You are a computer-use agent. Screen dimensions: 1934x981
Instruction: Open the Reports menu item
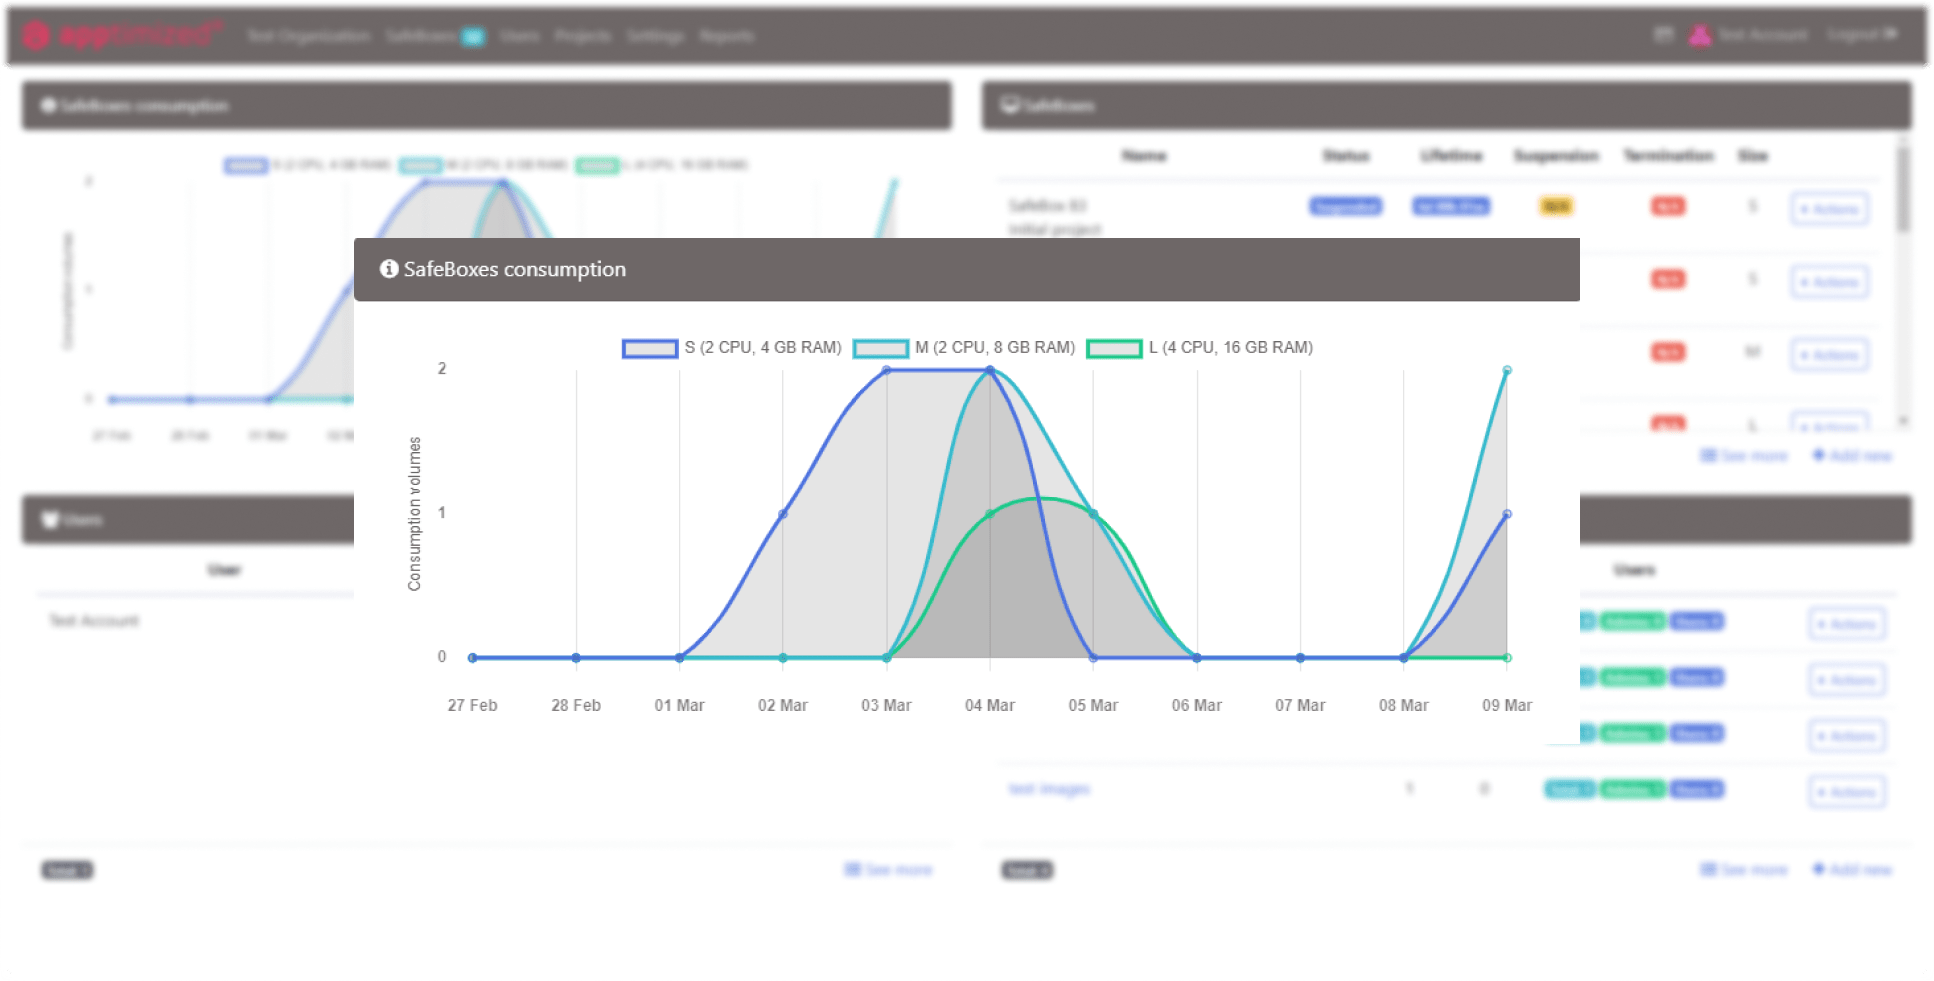(726, 36)
